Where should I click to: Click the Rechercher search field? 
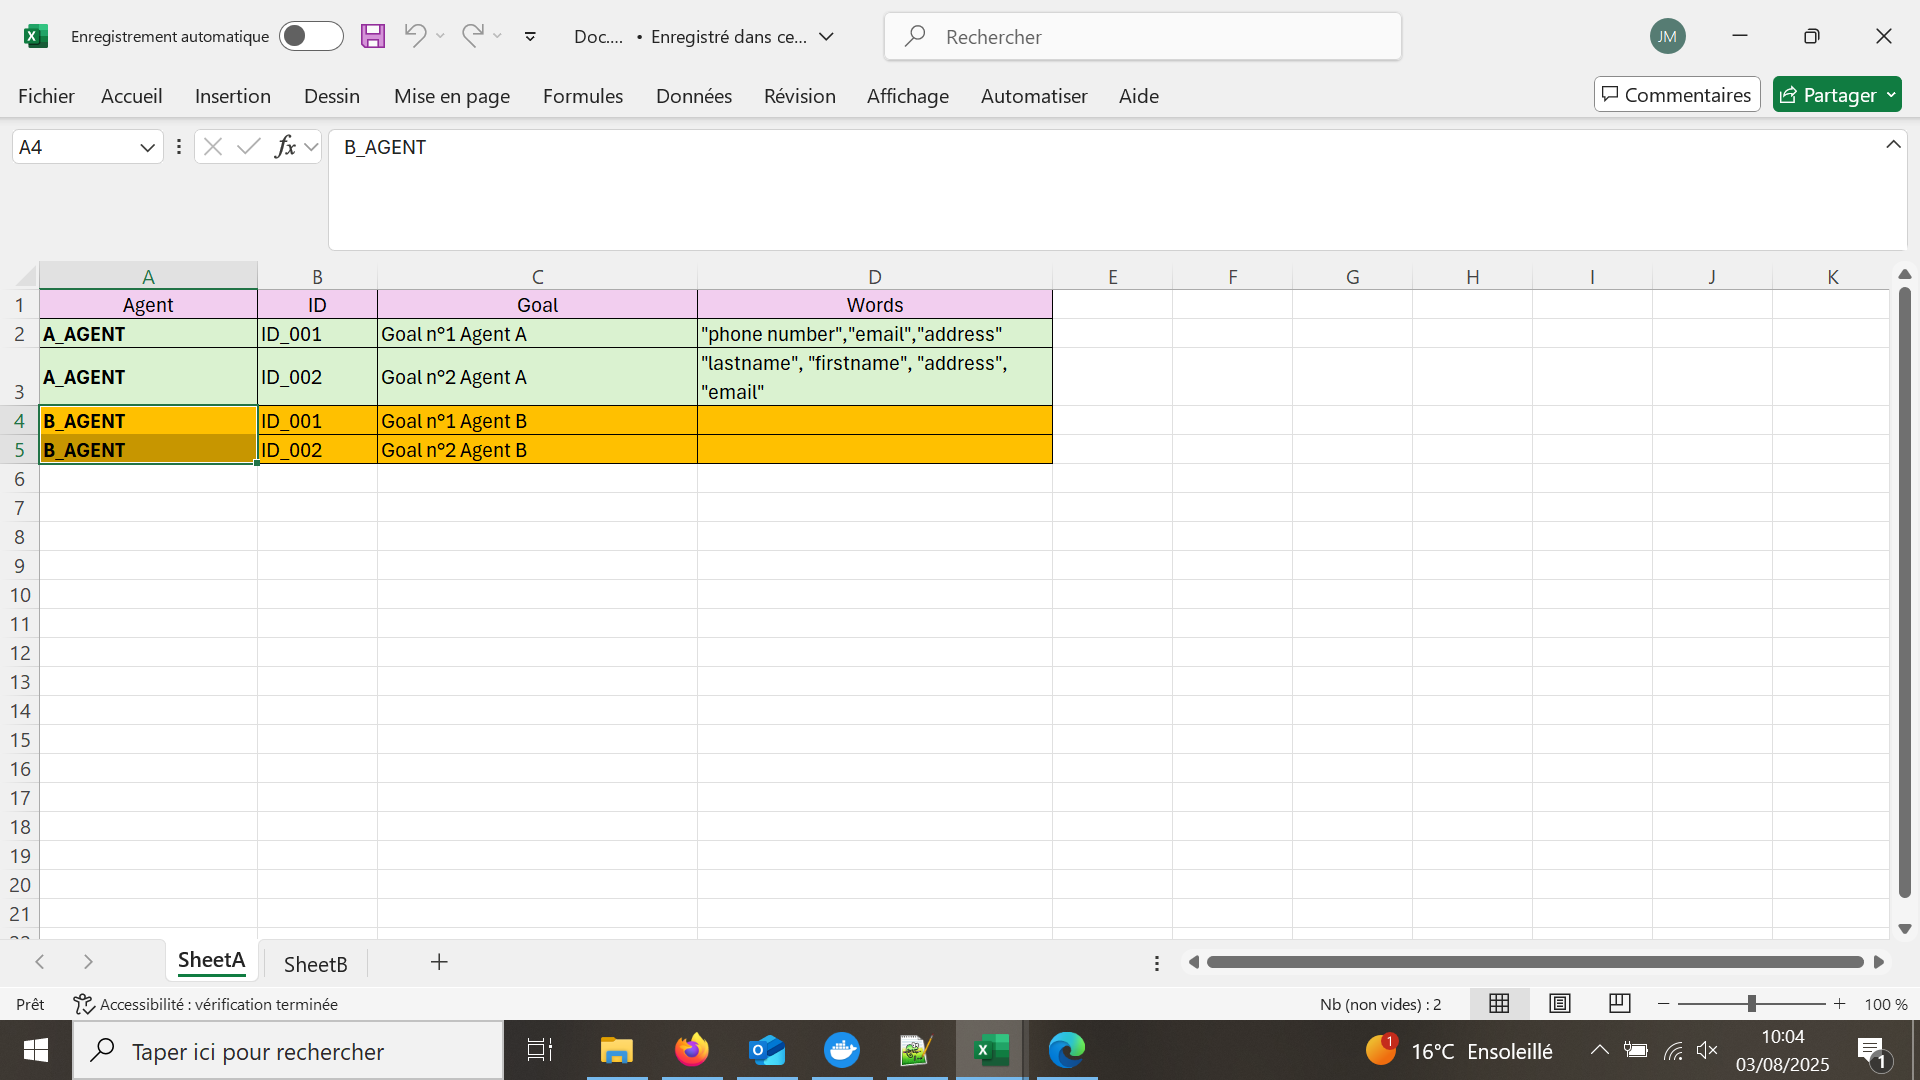1142,37
